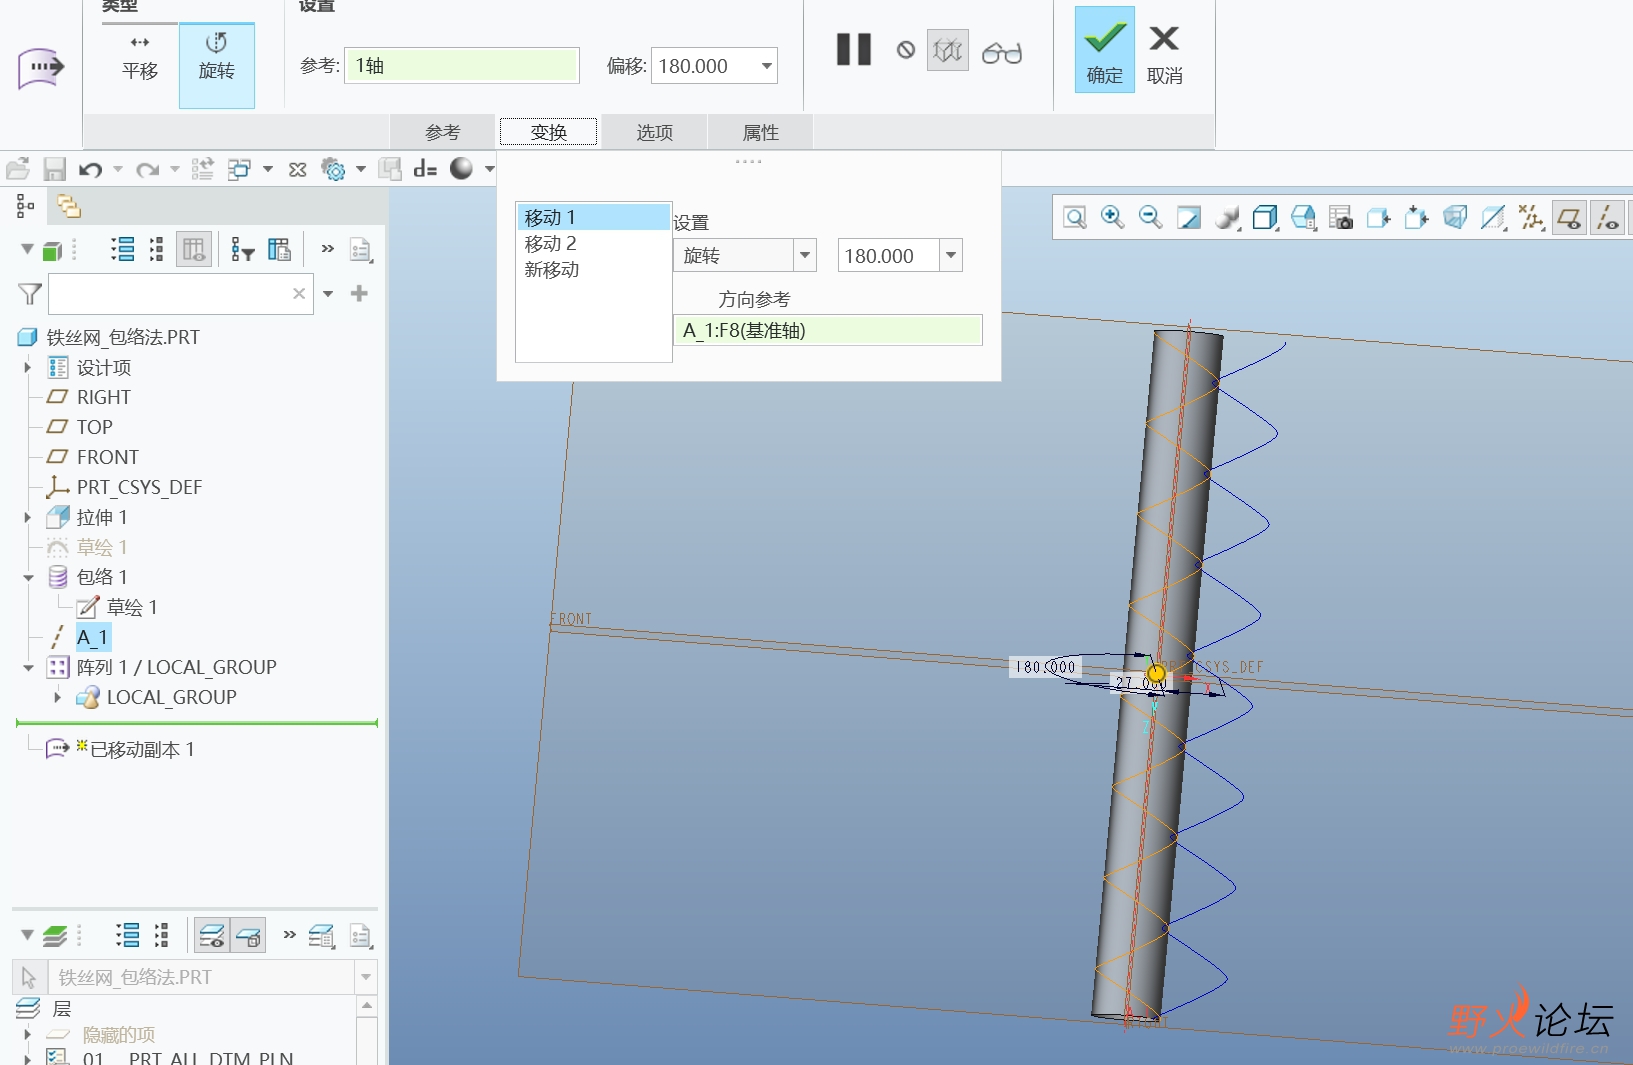Collapse 阵列 1 / LOCAL_GROUP node

(x=27, y=667)
